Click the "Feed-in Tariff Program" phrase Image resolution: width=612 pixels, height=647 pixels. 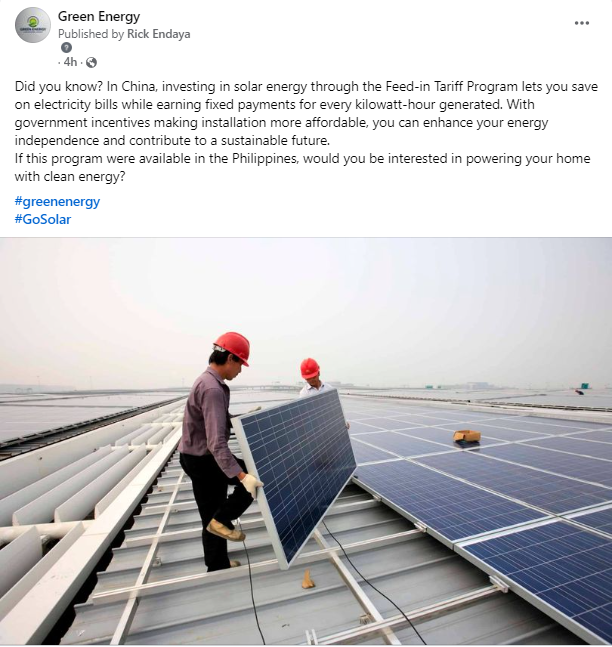click(451, 87)
